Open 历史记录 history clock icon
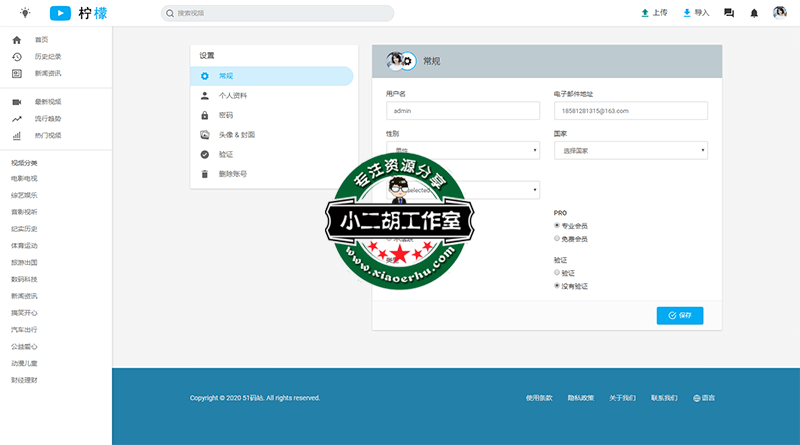This screenshot has height=445, width=800. point(17,56)
